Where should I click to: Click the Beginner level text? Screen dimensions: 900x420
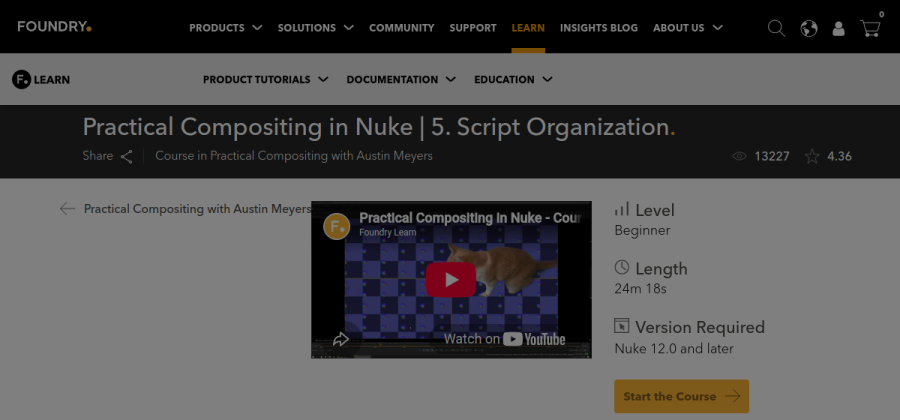pos(642,231)
